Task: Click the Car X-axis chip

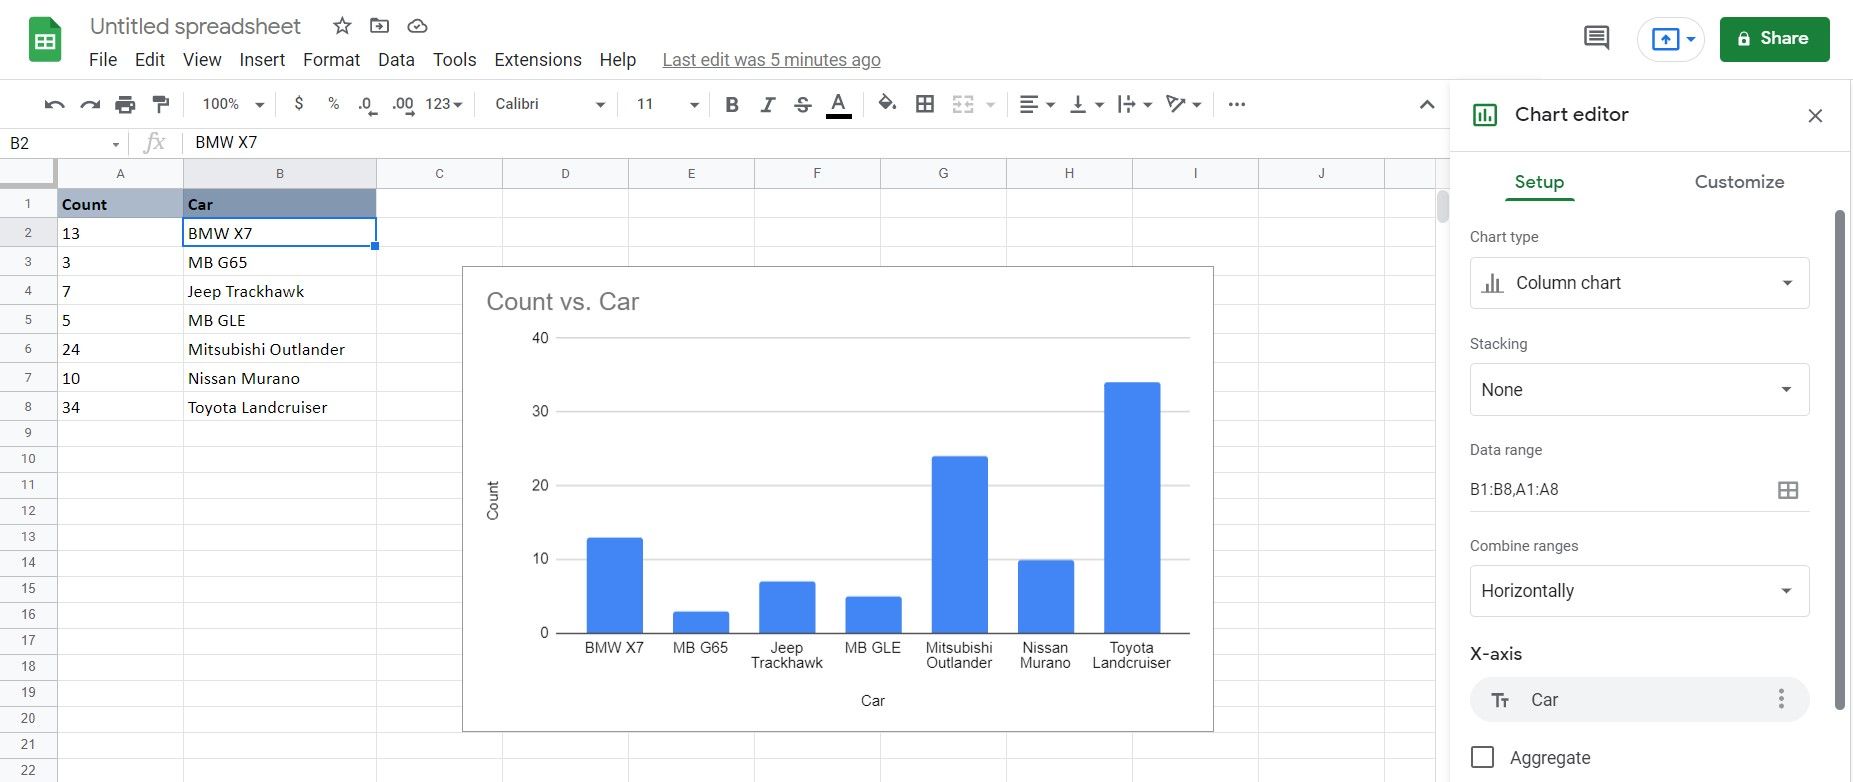Action: (x=1639, y=699)
